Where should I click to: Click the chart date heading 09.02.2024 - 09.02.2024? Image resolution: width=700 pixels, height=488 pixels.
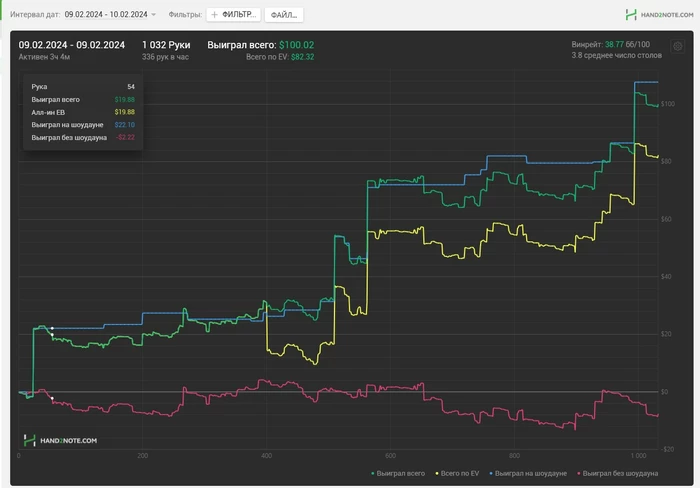coord(71,45)
